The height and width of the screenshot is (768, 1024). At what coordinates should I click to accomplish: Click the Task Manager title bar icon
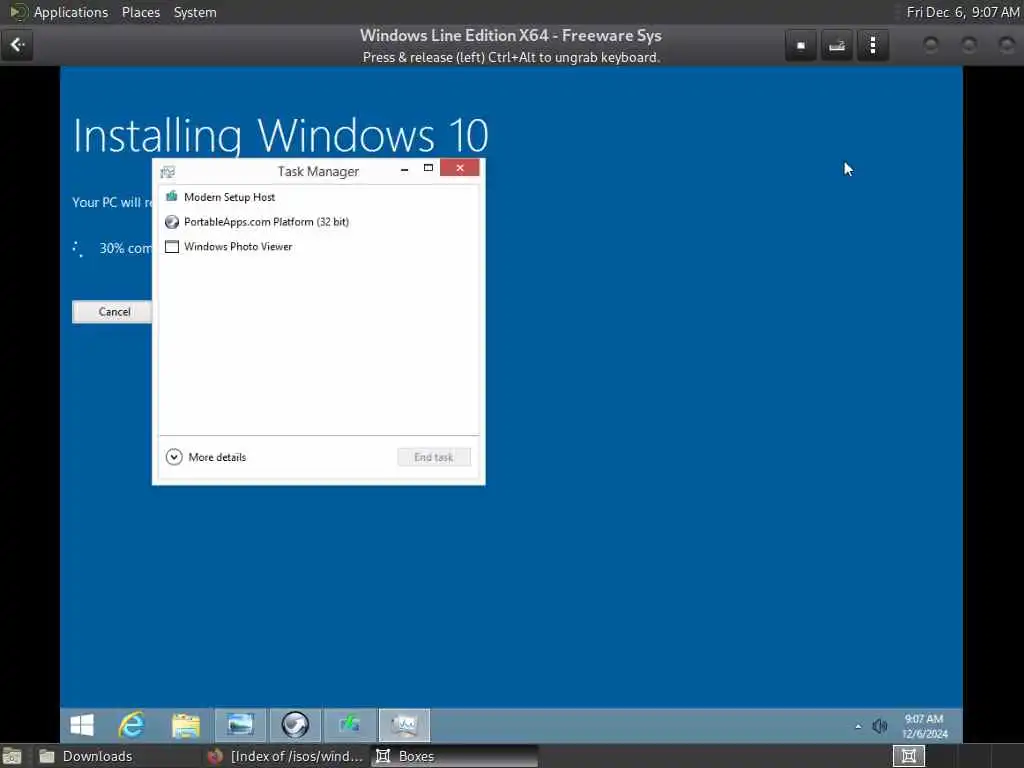[168, 172]
